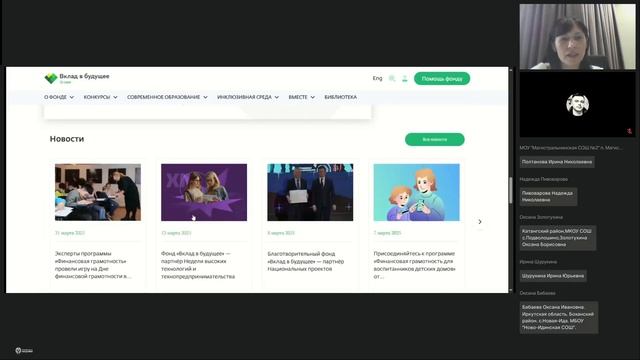Open the illustrated mother and child thumbnail

(416, 192)
